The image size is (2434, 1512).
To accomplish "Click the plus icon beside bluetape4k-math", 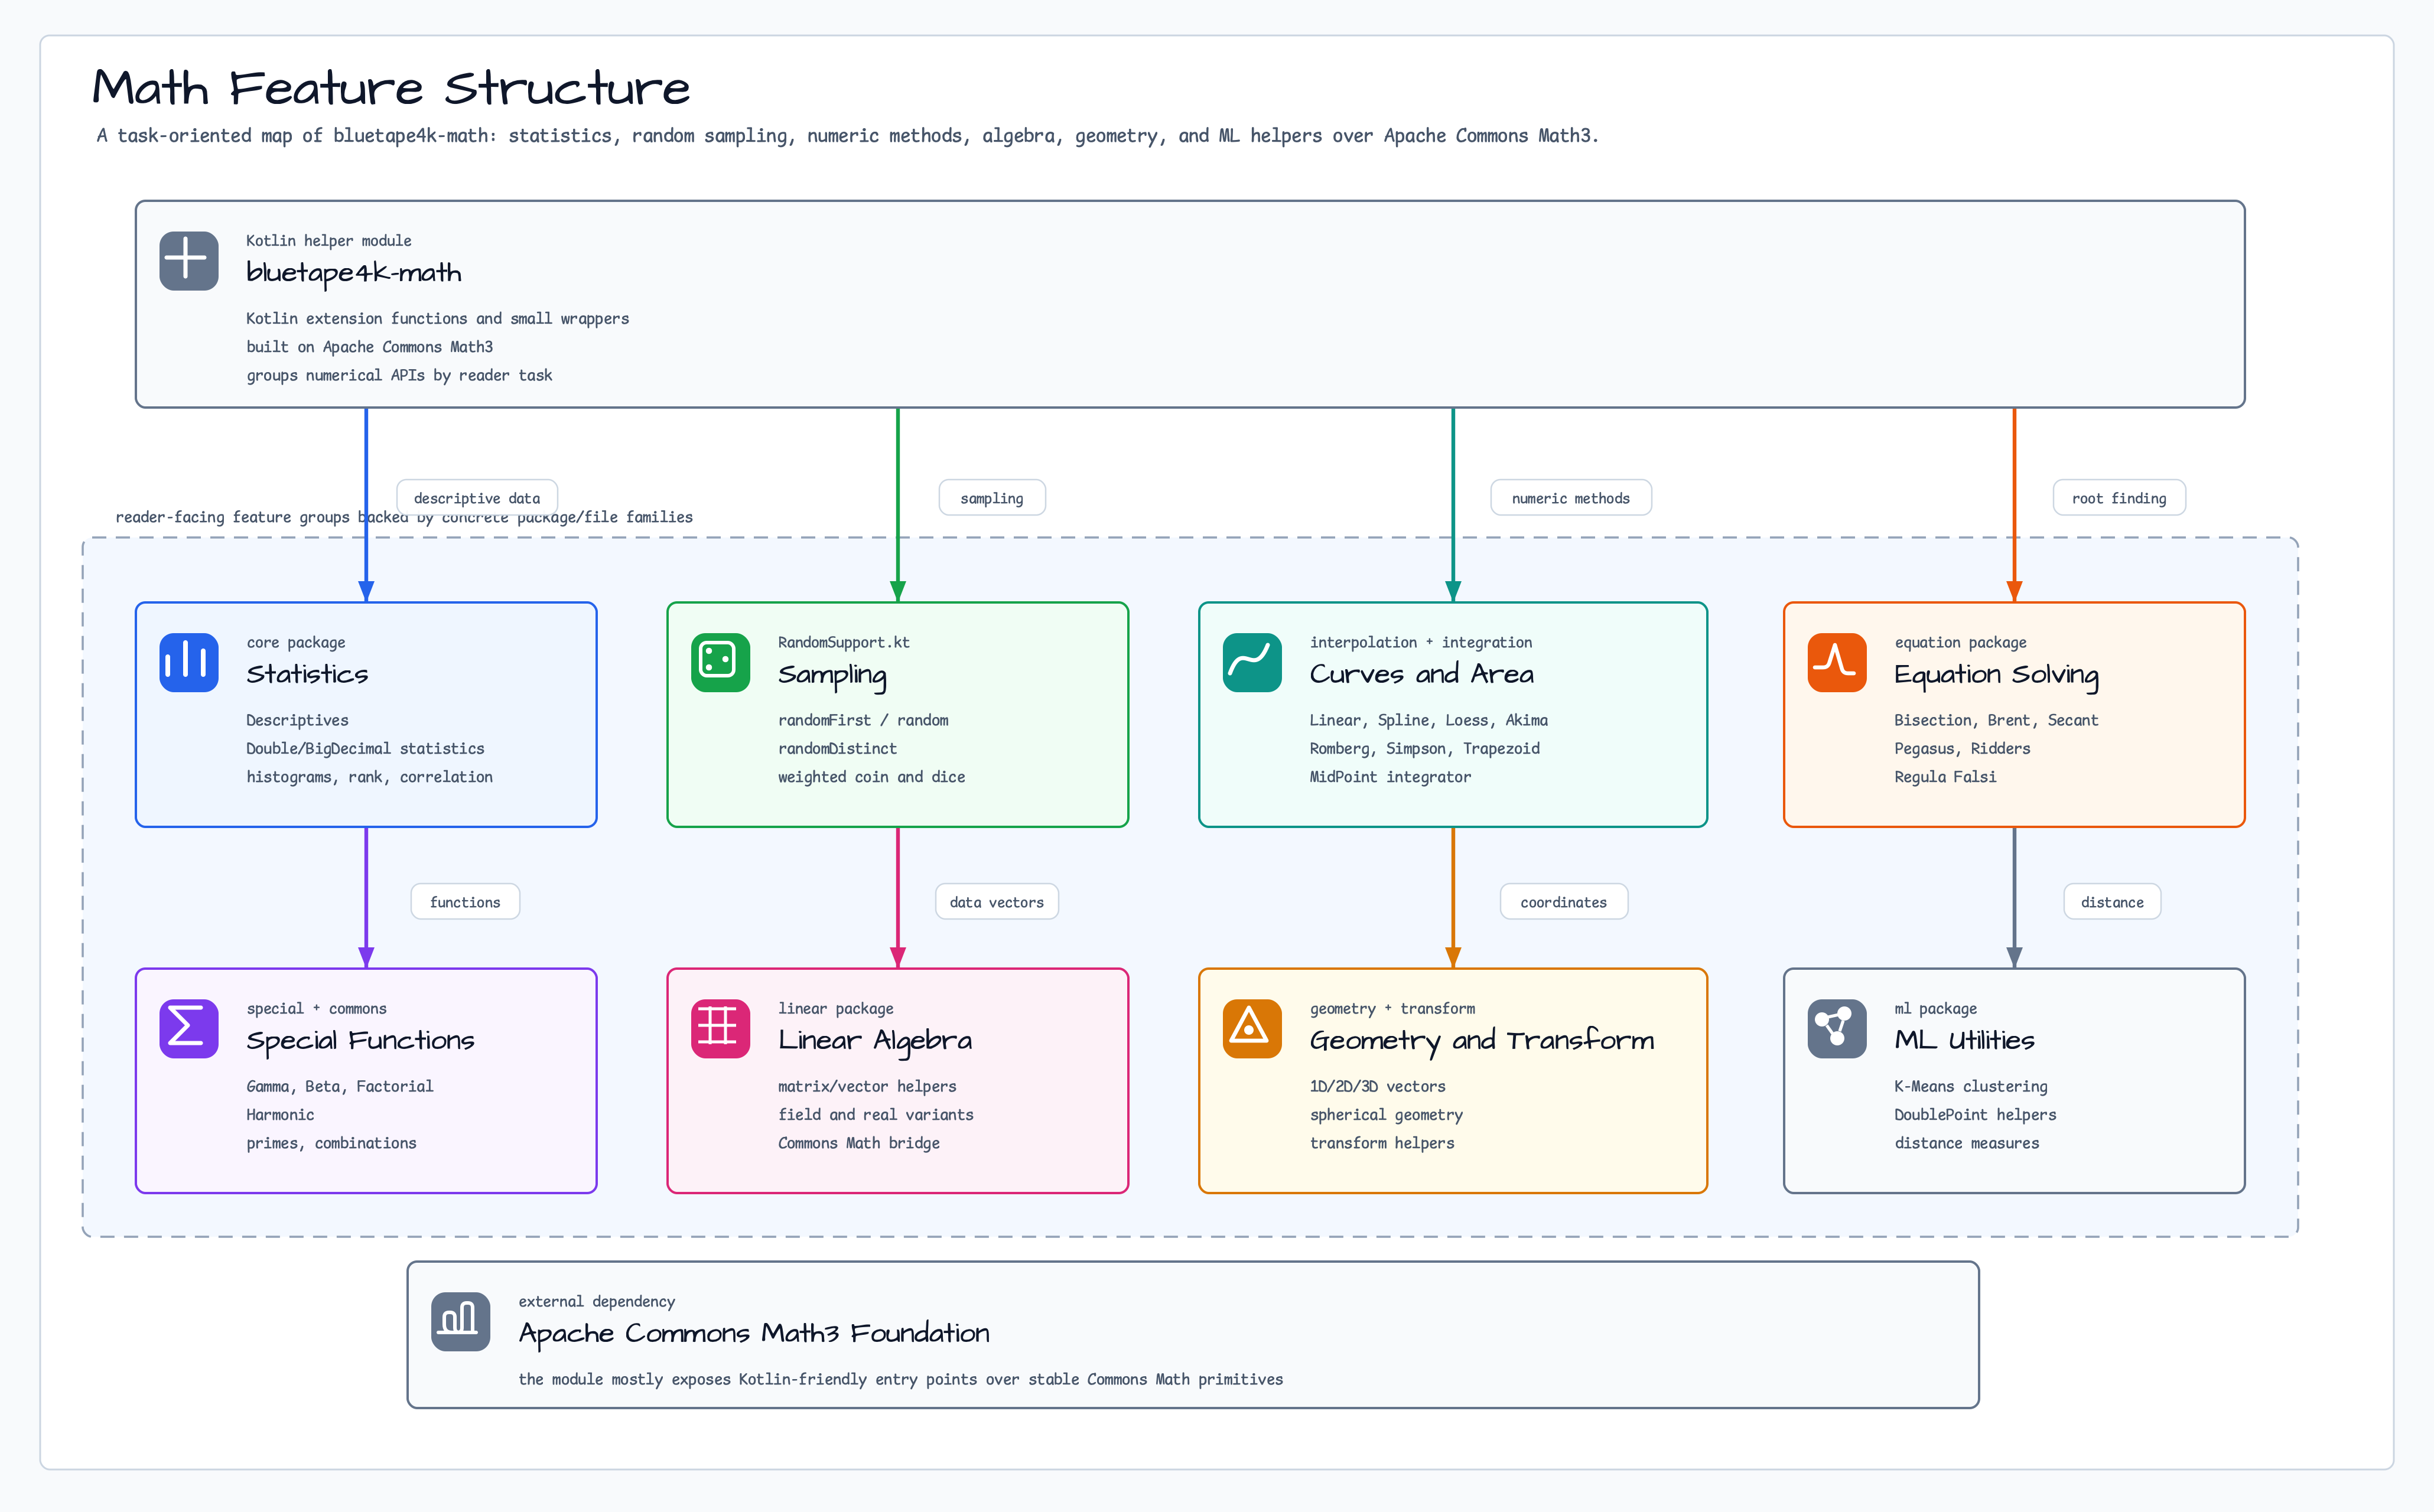I will click(188, 261).
